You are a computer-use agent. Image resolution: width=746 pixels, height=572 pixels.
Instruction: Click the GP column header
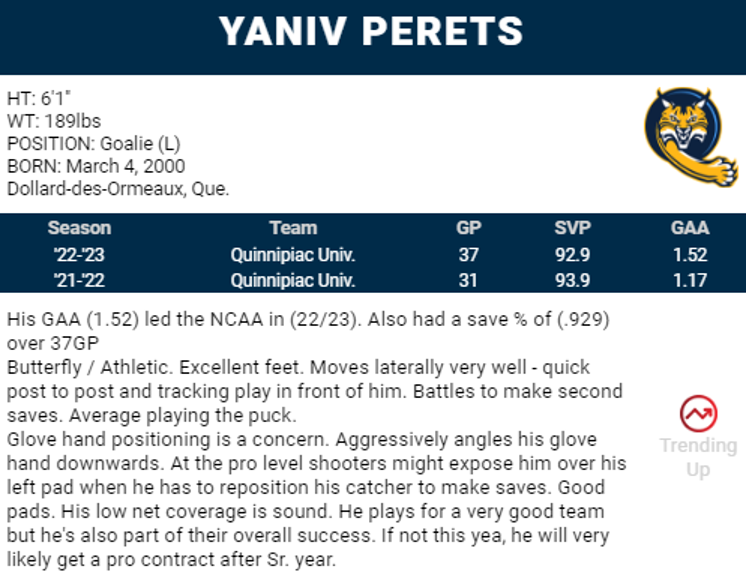469,228
